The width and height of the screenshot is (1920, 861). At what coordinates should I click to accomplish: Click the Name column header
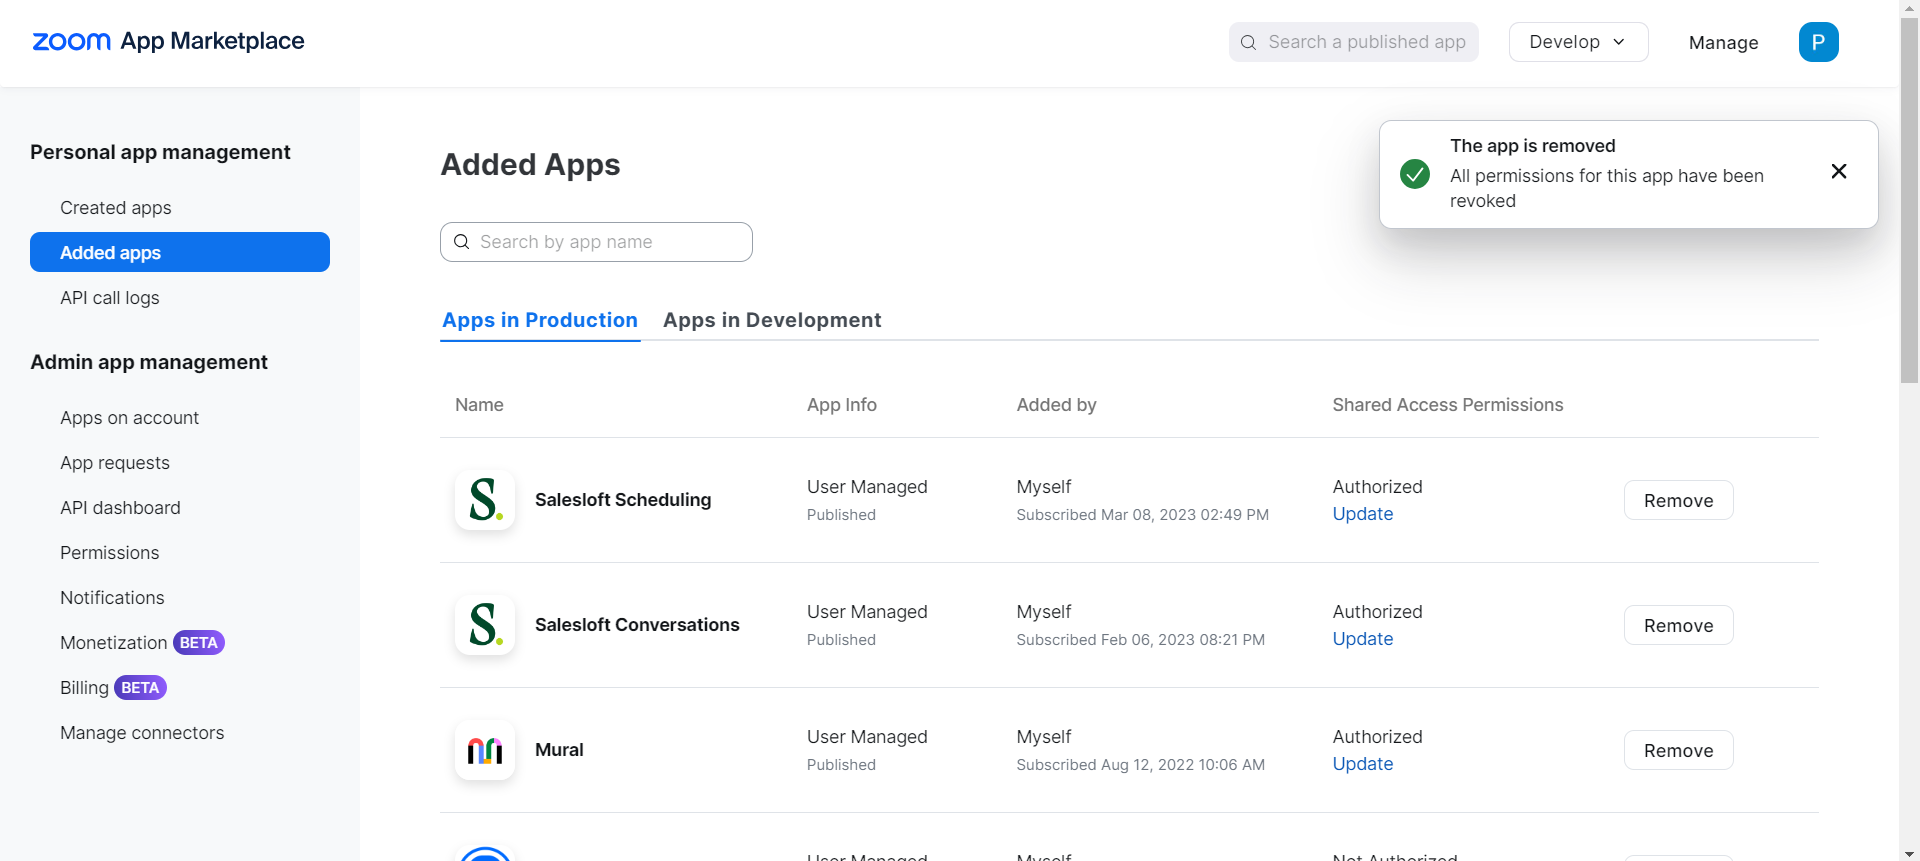(x=479, y=405)
